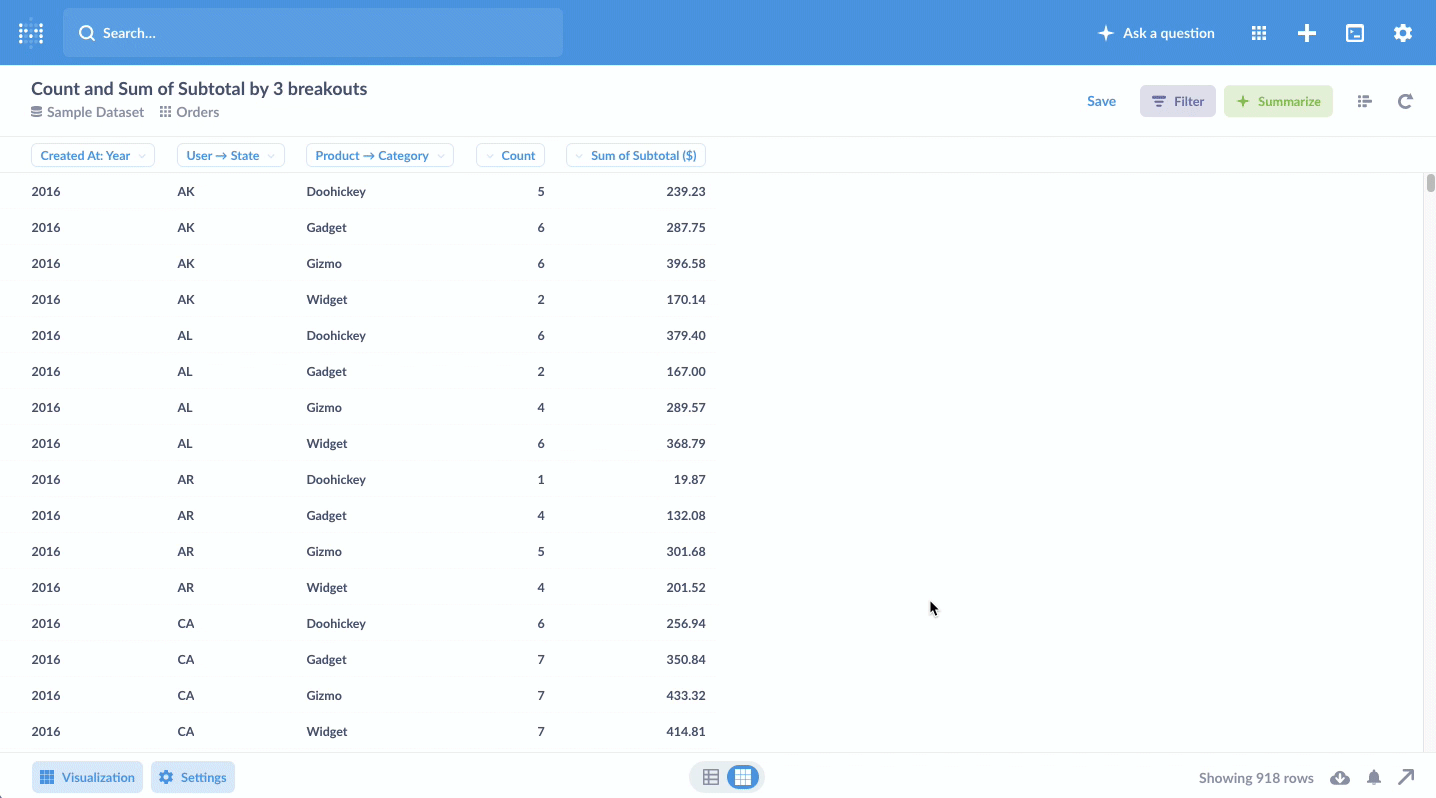Expand the Sum of Subtotal column menu

click(635, 155)
